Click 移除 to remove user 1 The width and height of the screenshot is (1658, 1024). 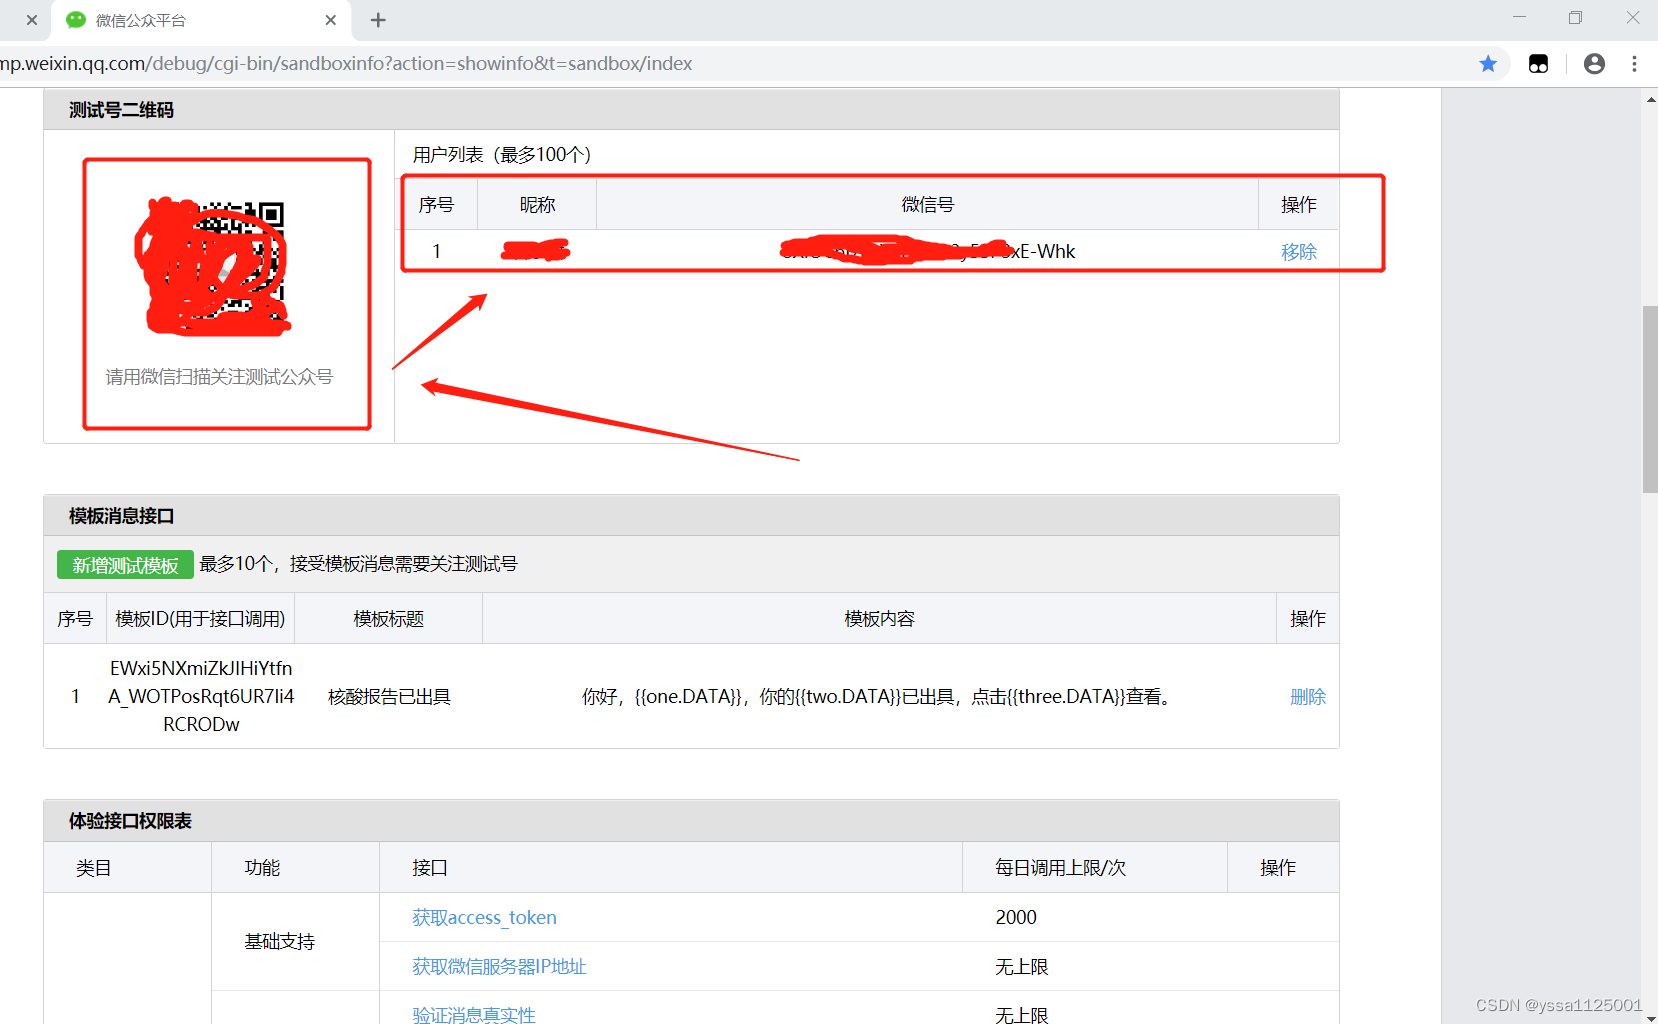1299,252
